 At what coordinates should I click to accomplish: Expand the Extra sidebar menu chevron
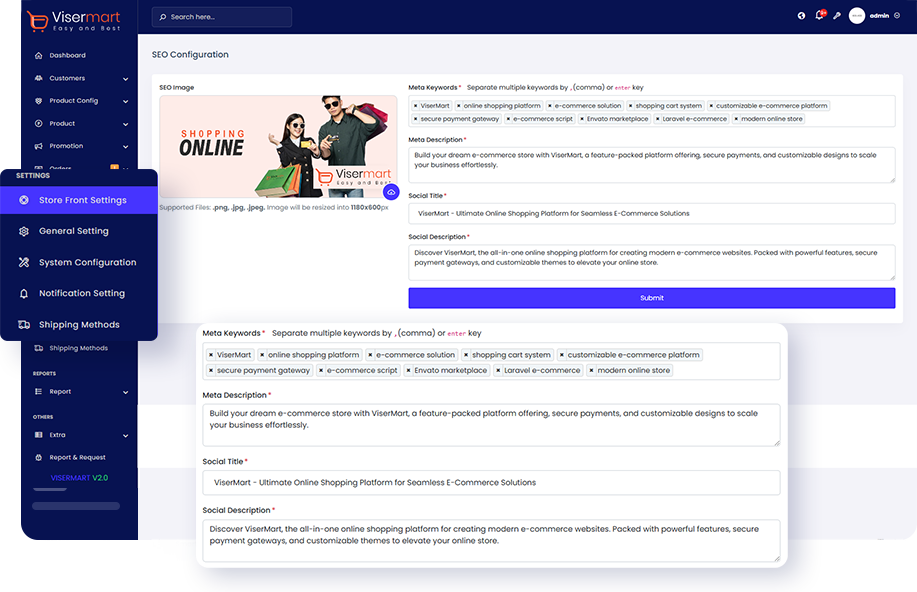(126, 436)
